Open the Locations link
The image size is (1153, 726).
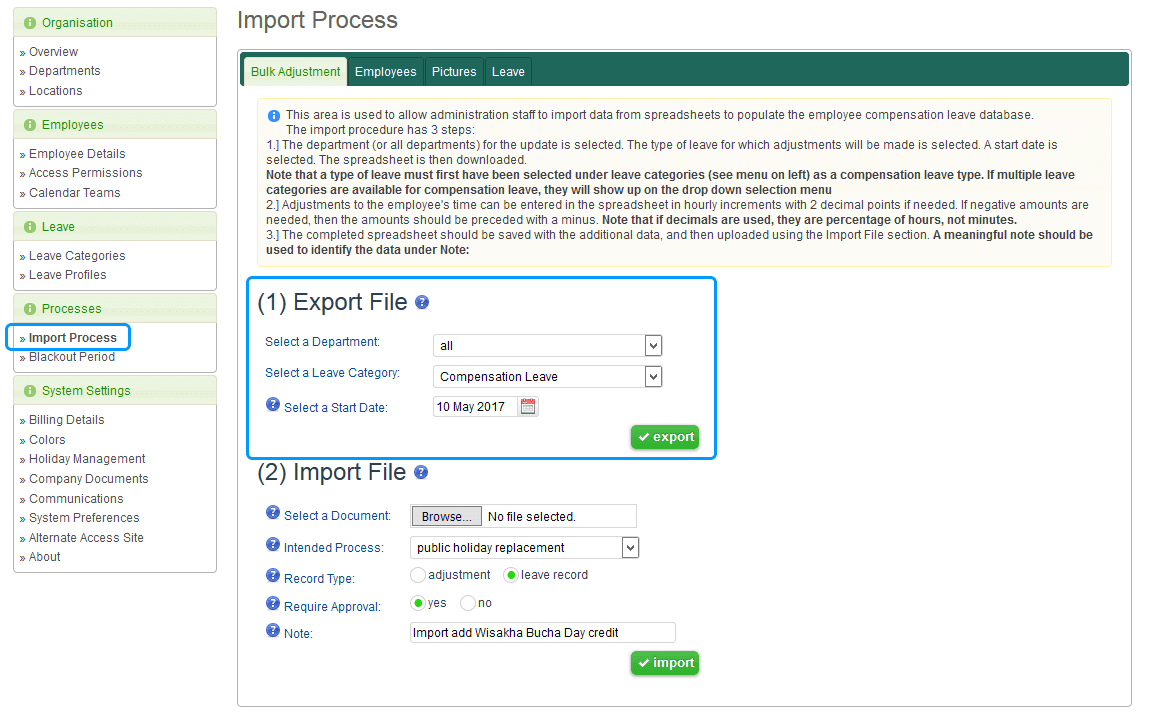click(55, 91)
